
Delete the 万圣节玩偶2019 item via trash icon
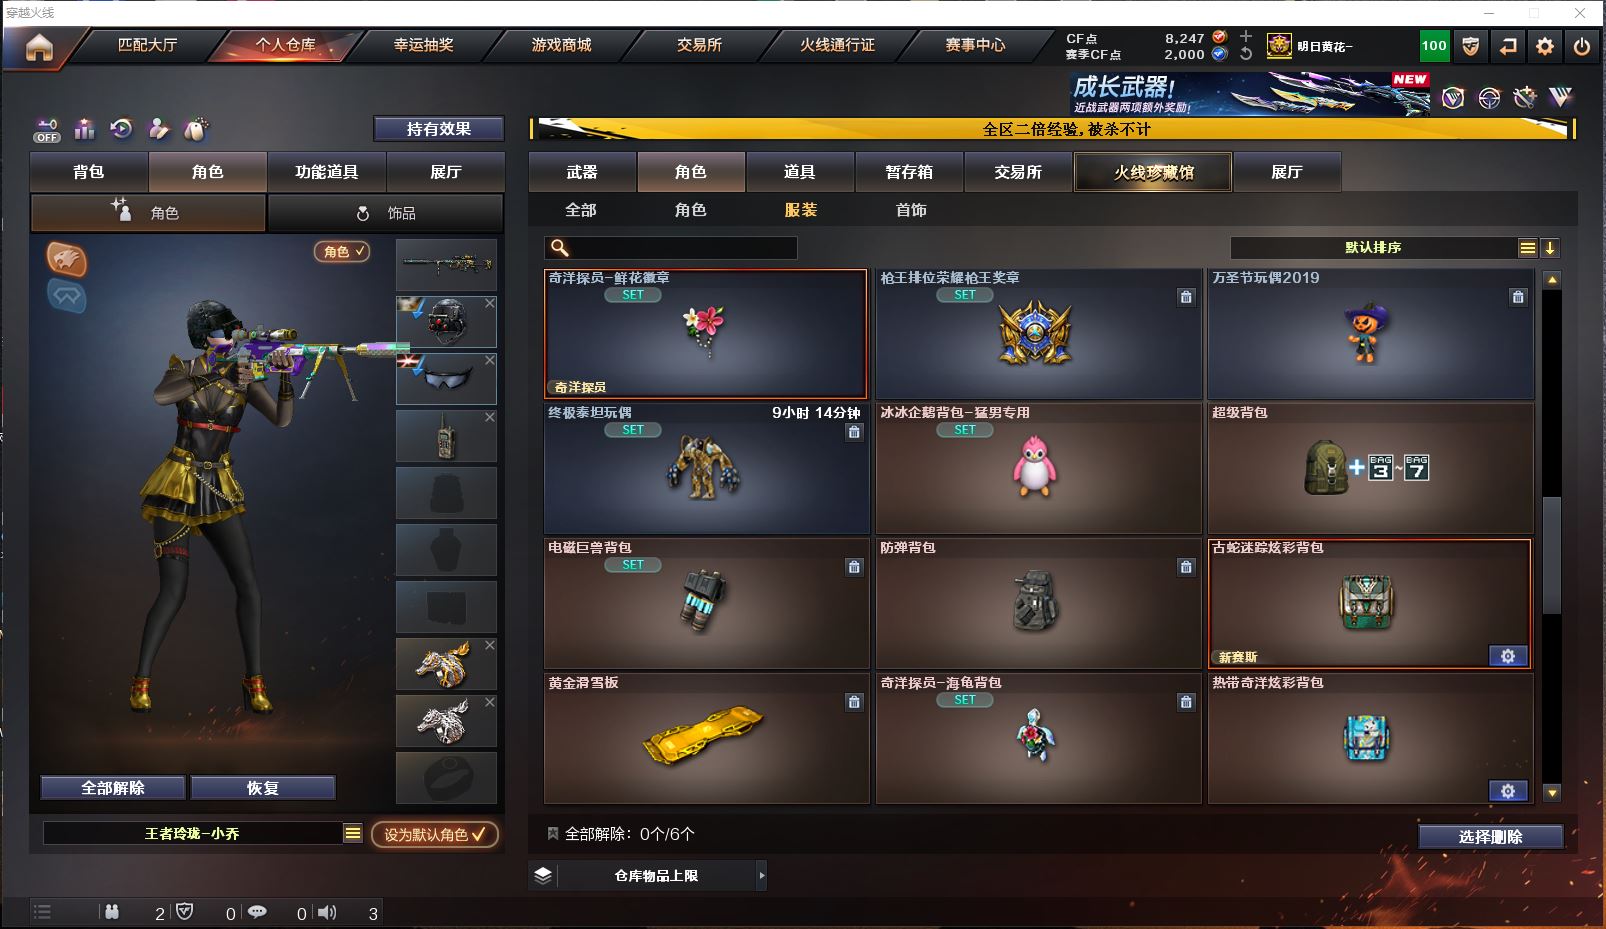pos(1518,297)
